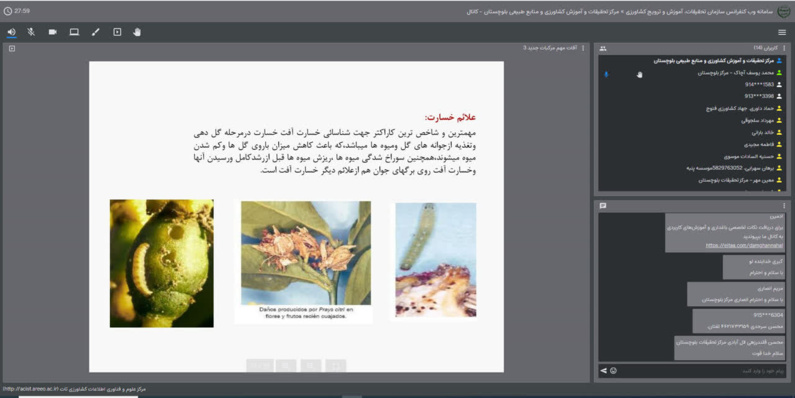This screenshot has height=398, width=795.
Task: Click the slide title آفات مهم مرکبات جدید 3
Action: [x=550, y=48]
